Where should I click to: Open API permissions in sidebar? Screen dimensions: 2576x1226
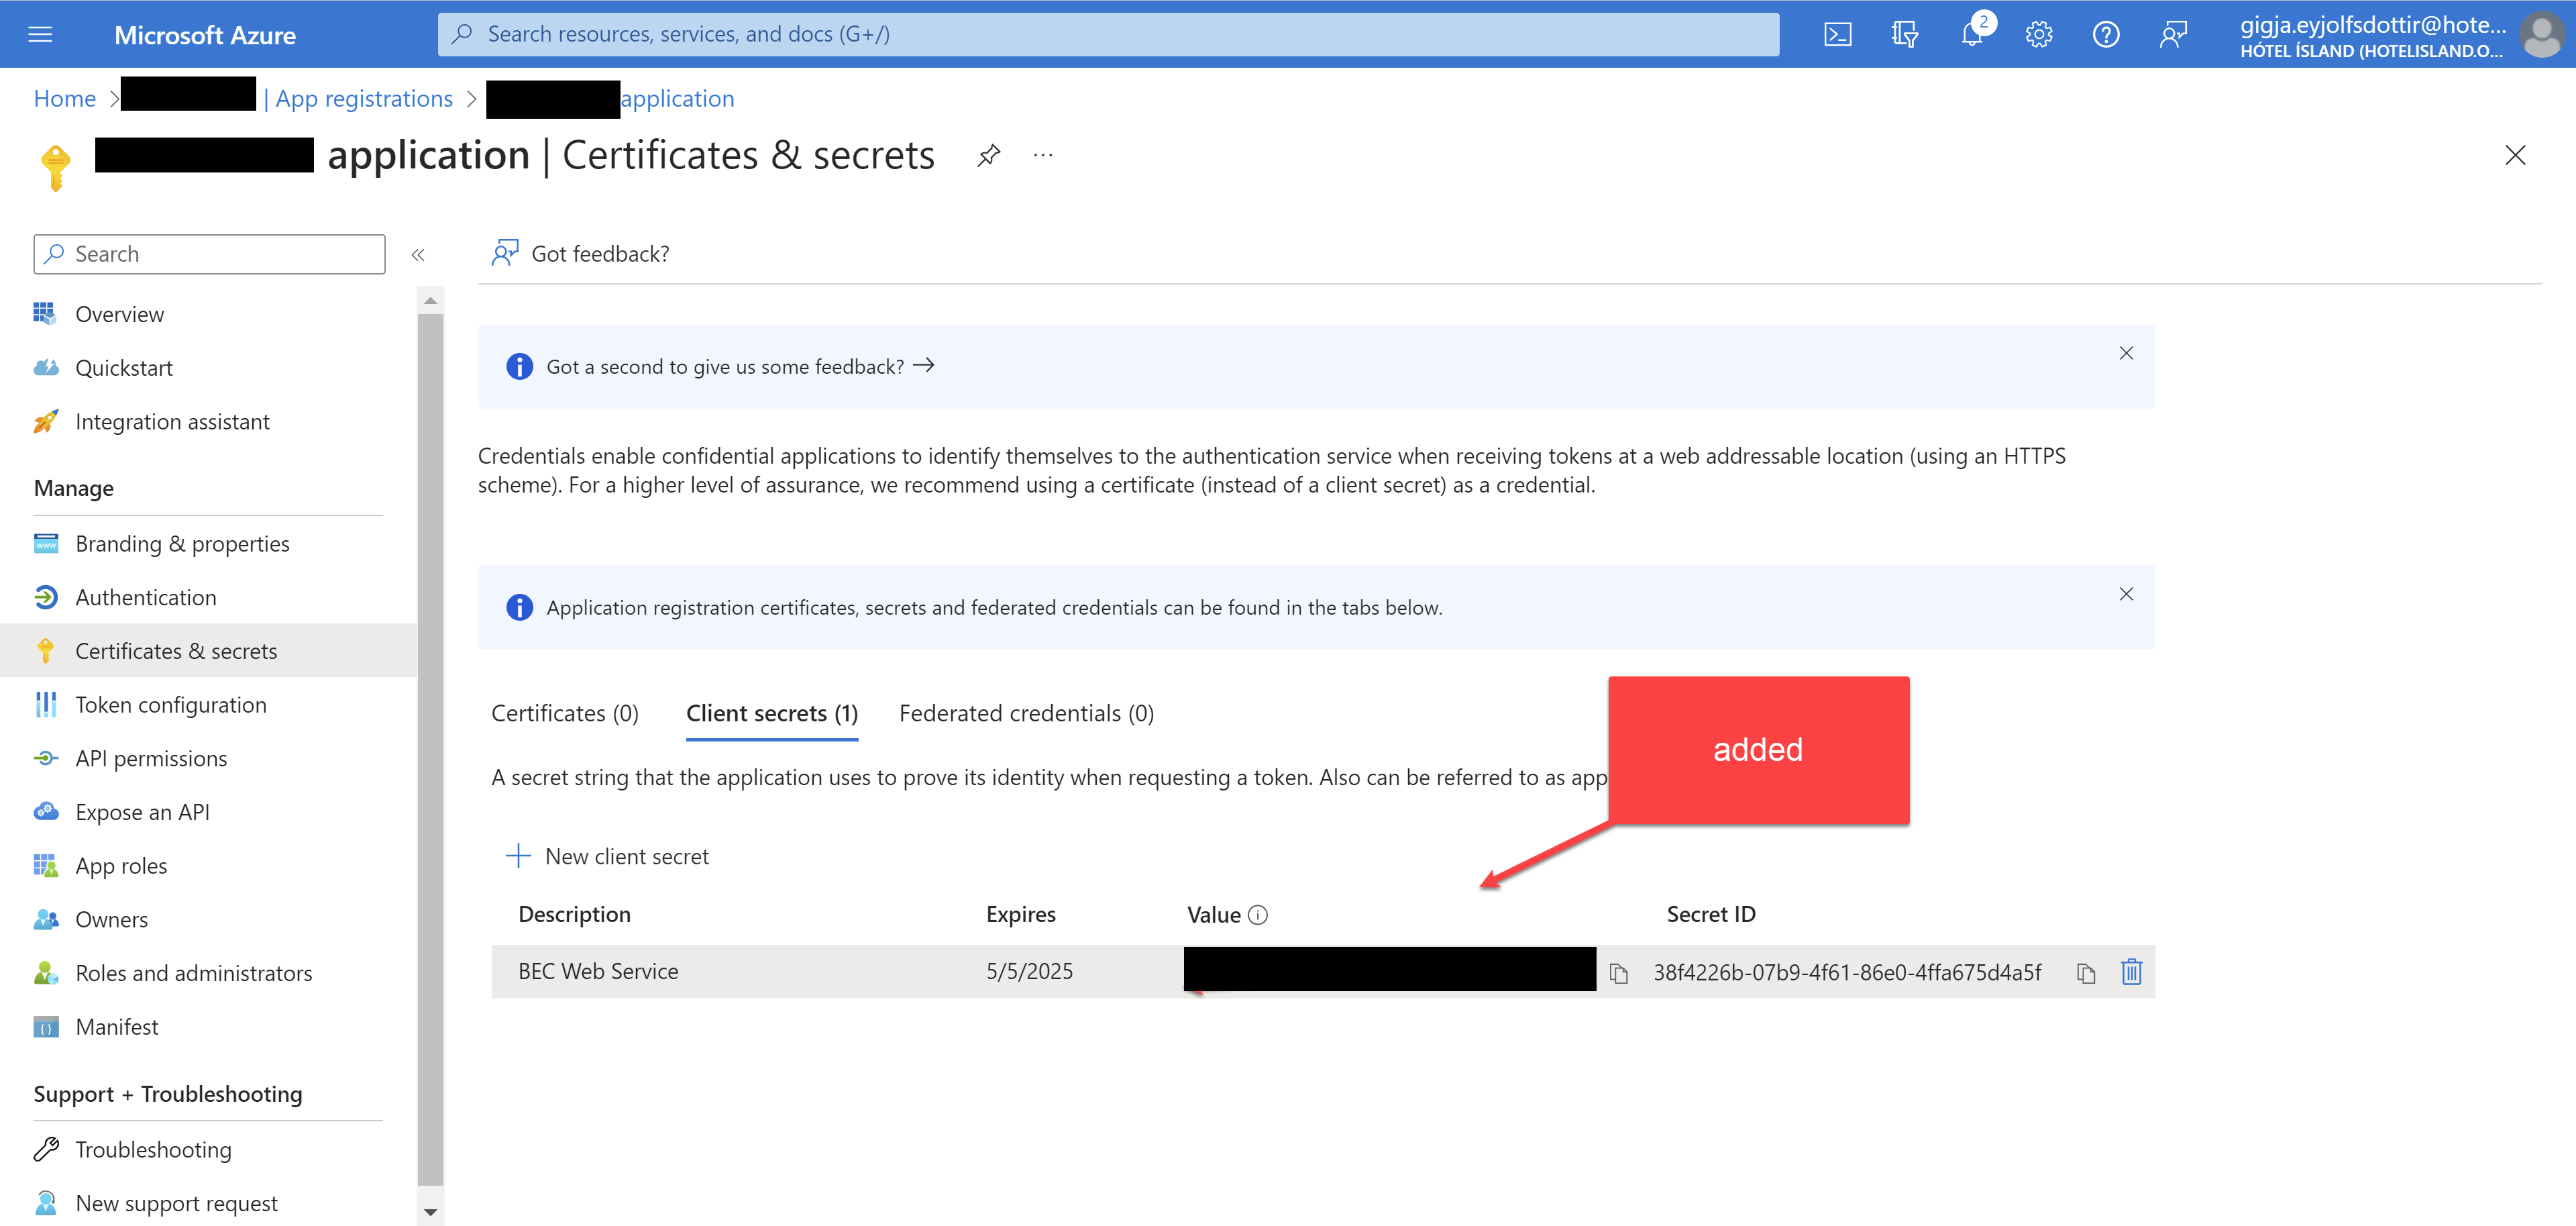151,758
